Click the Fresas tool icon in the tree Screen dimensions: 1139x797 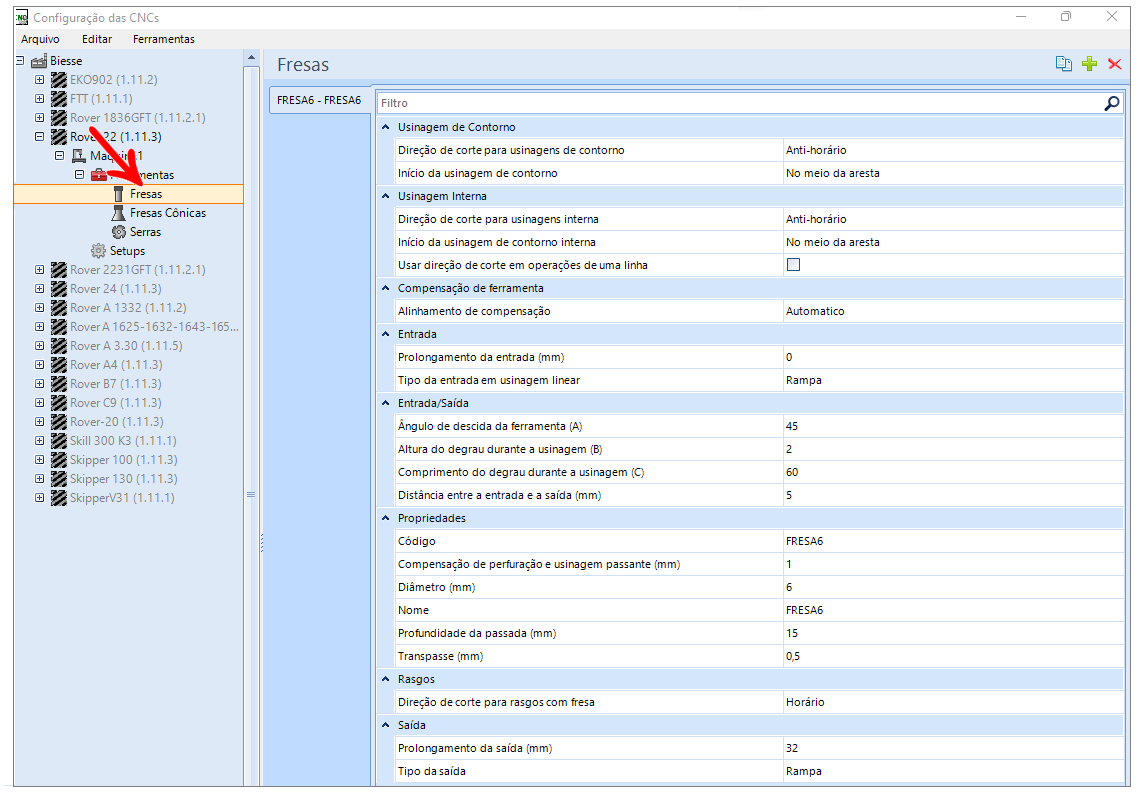[118, 194]
